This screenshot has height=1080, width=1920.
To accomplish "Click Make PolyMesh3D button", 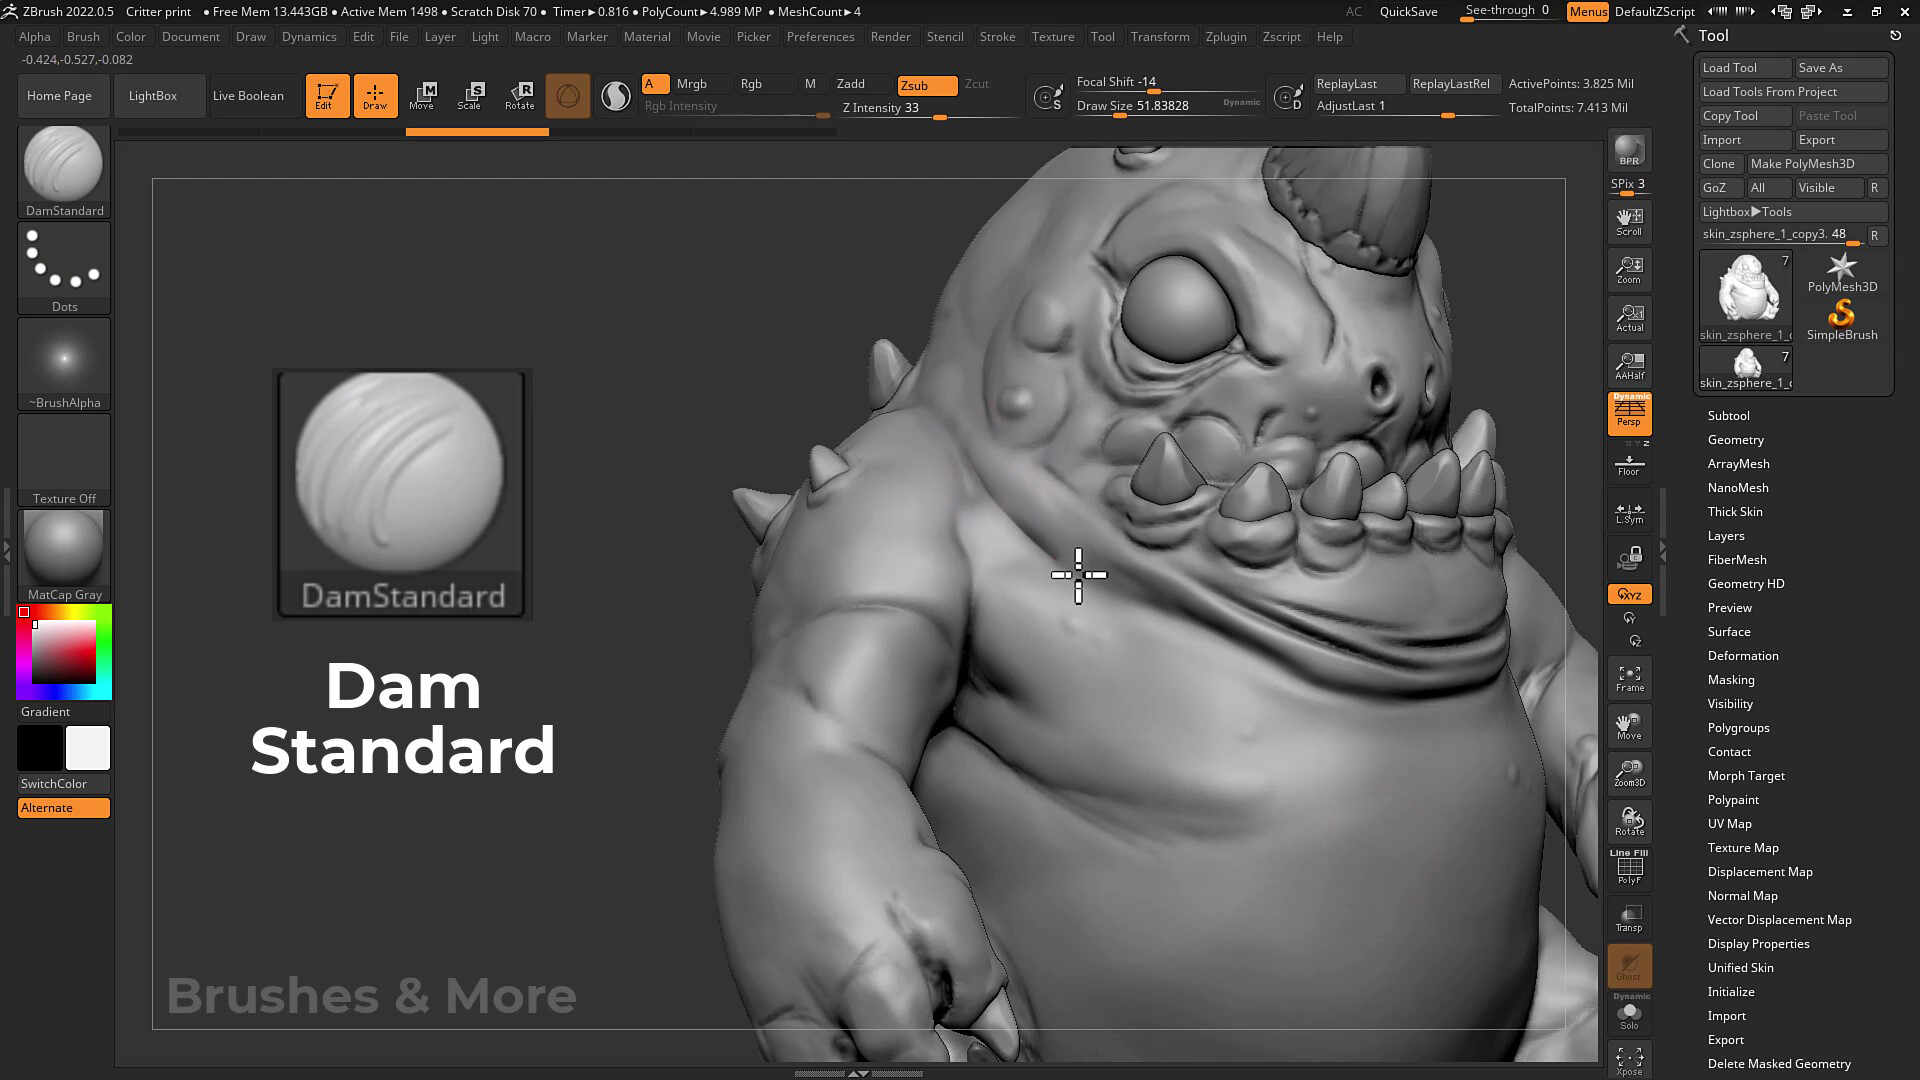I will point(1817,164).
